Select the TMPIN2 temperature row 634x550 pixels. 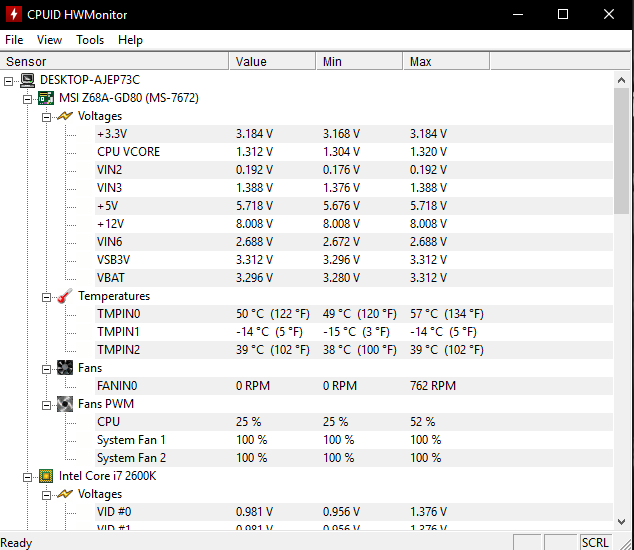[x=354, y=350]
